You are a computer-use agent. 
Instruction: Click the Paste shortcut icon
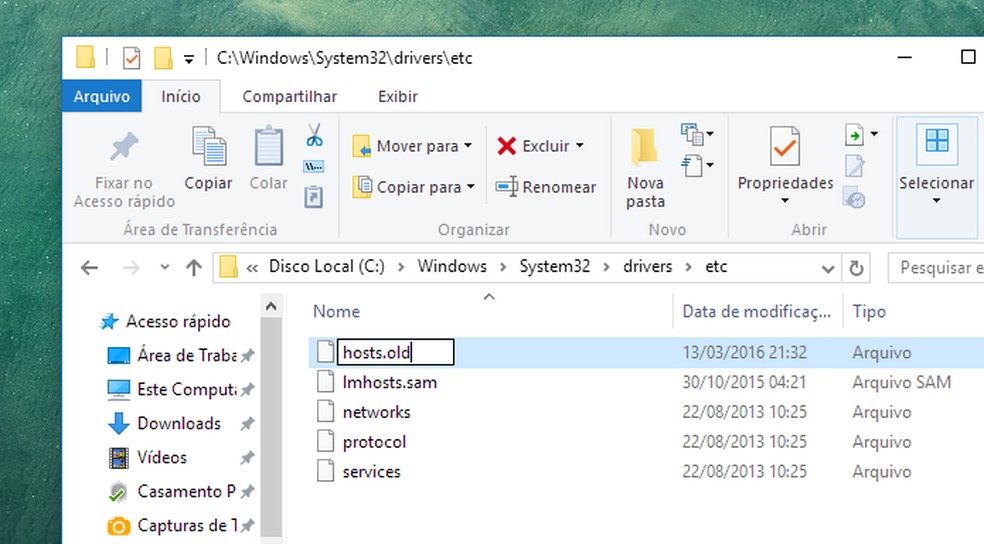tap(314, 196)
